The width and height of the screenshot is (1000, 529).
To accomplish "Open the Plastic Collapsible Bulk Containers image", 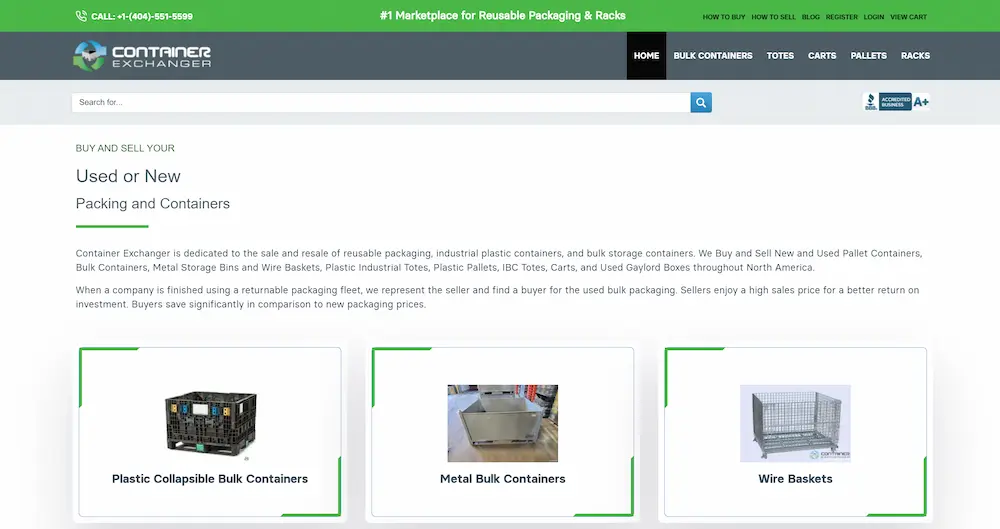I will tap(210, 423).
